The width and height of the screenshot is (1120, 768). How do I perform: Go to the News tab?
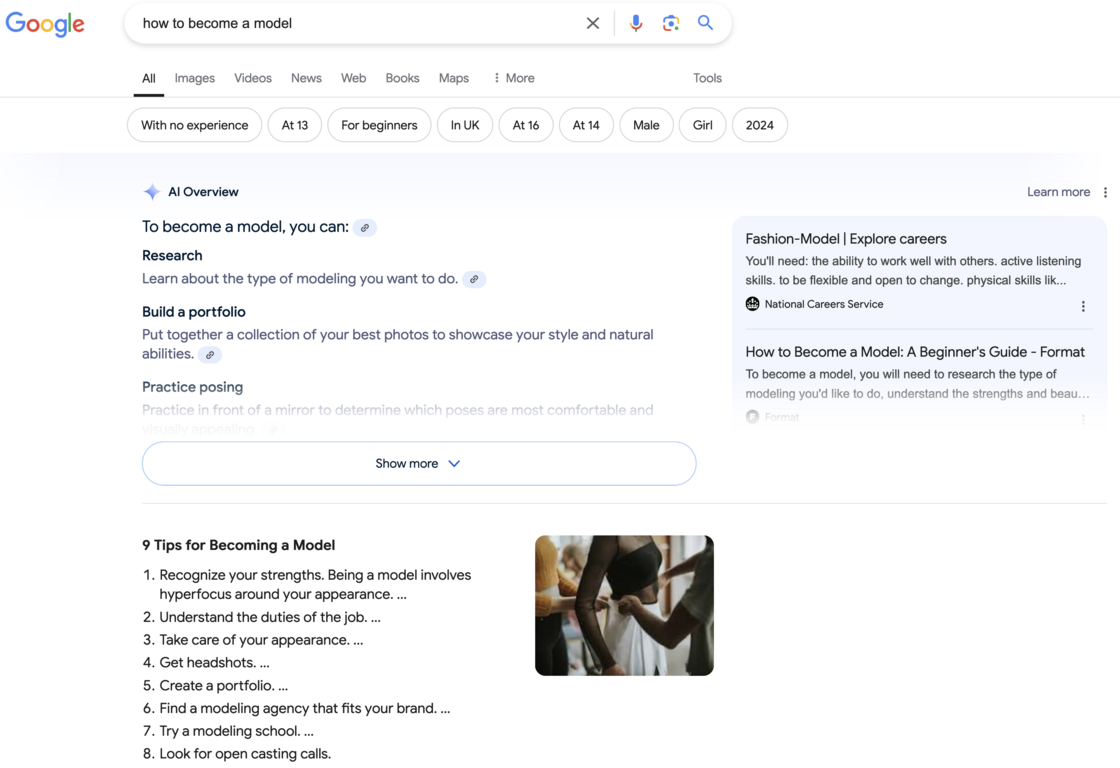(306, 78)
